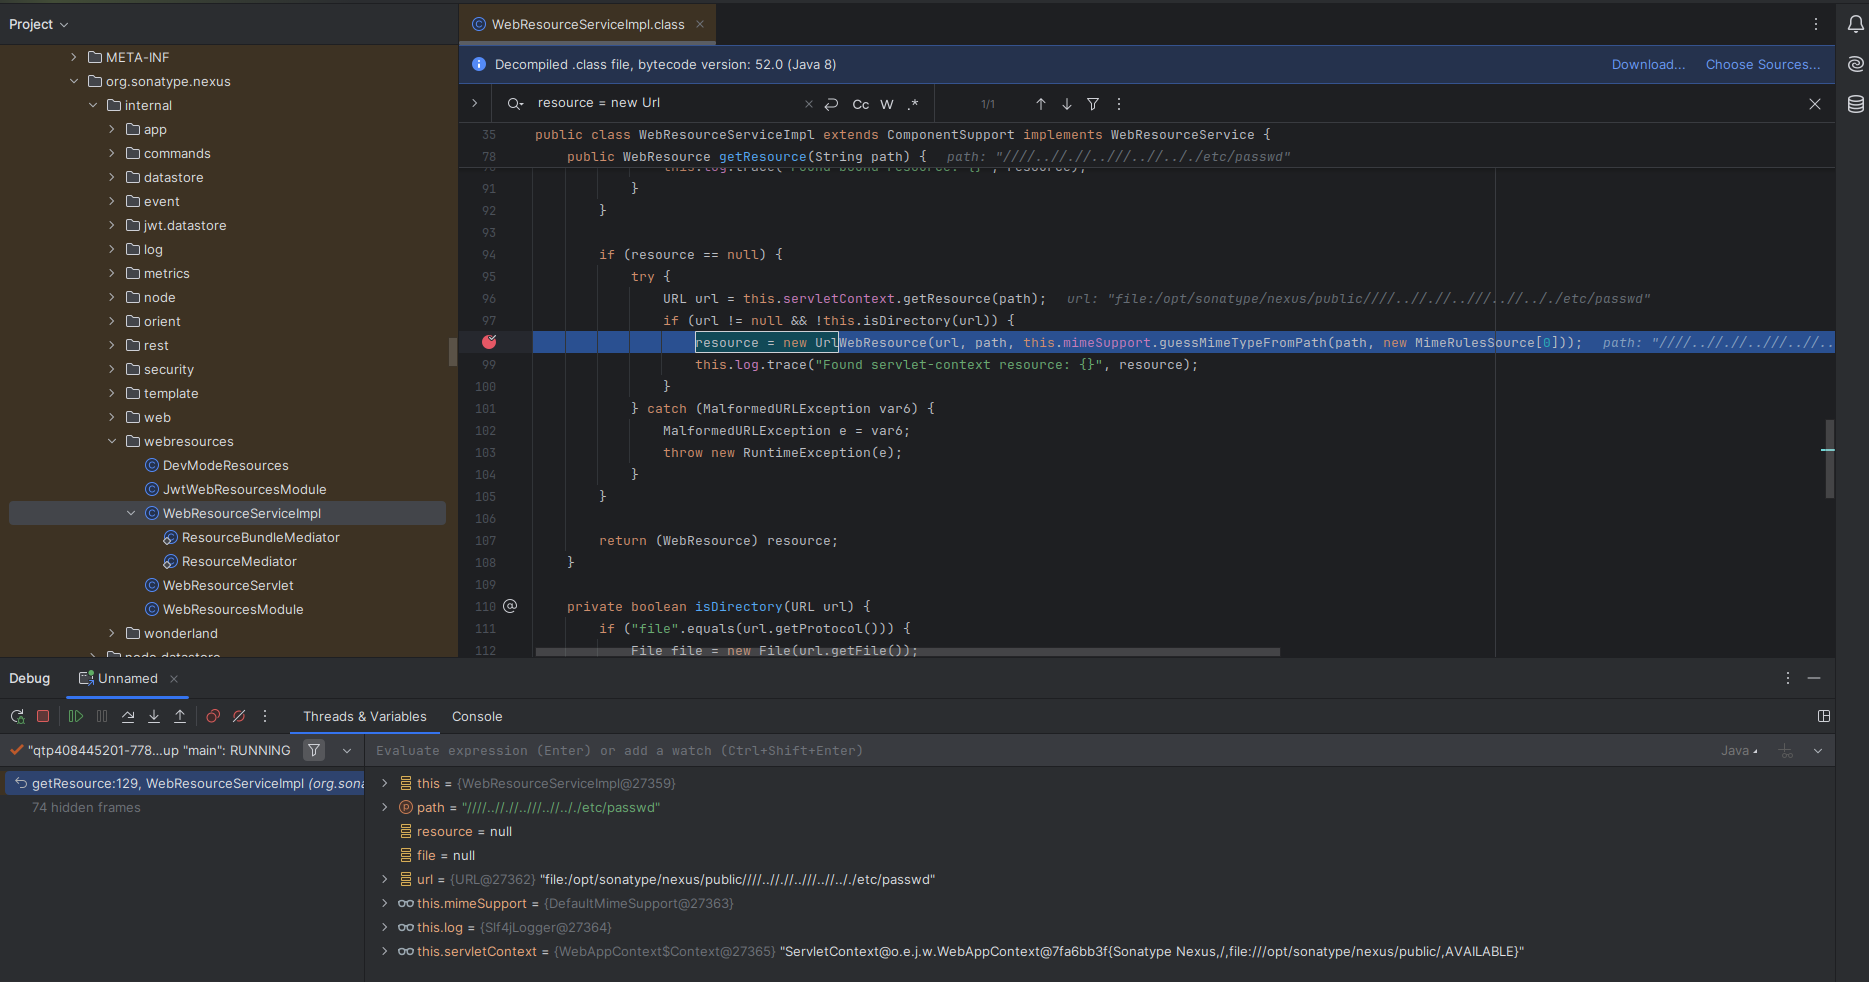The height and width of the screenshot is (982, 1869).
Task: Open View Breakpoints dialog icon
Action: coord(213,716)
